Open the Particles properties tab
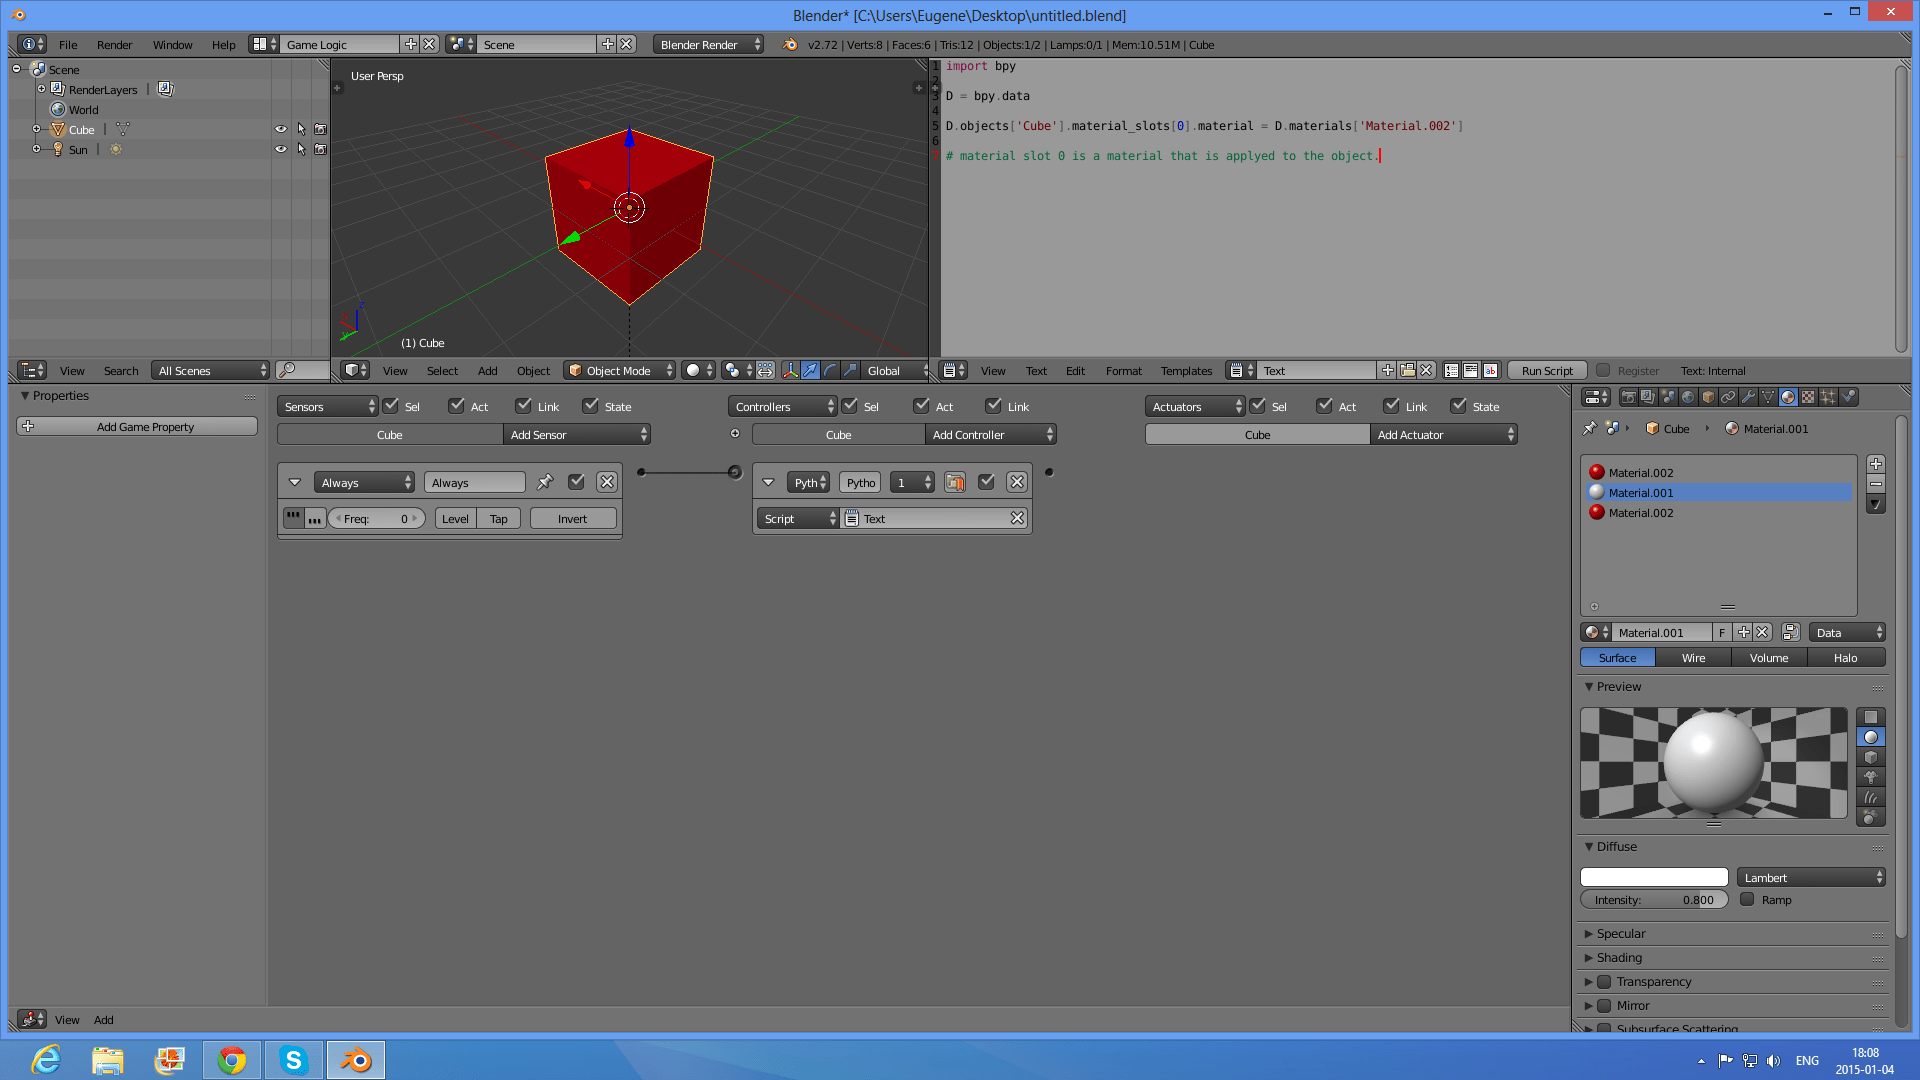This screenshot has height=1080, width=1920. click(1828, 397)
